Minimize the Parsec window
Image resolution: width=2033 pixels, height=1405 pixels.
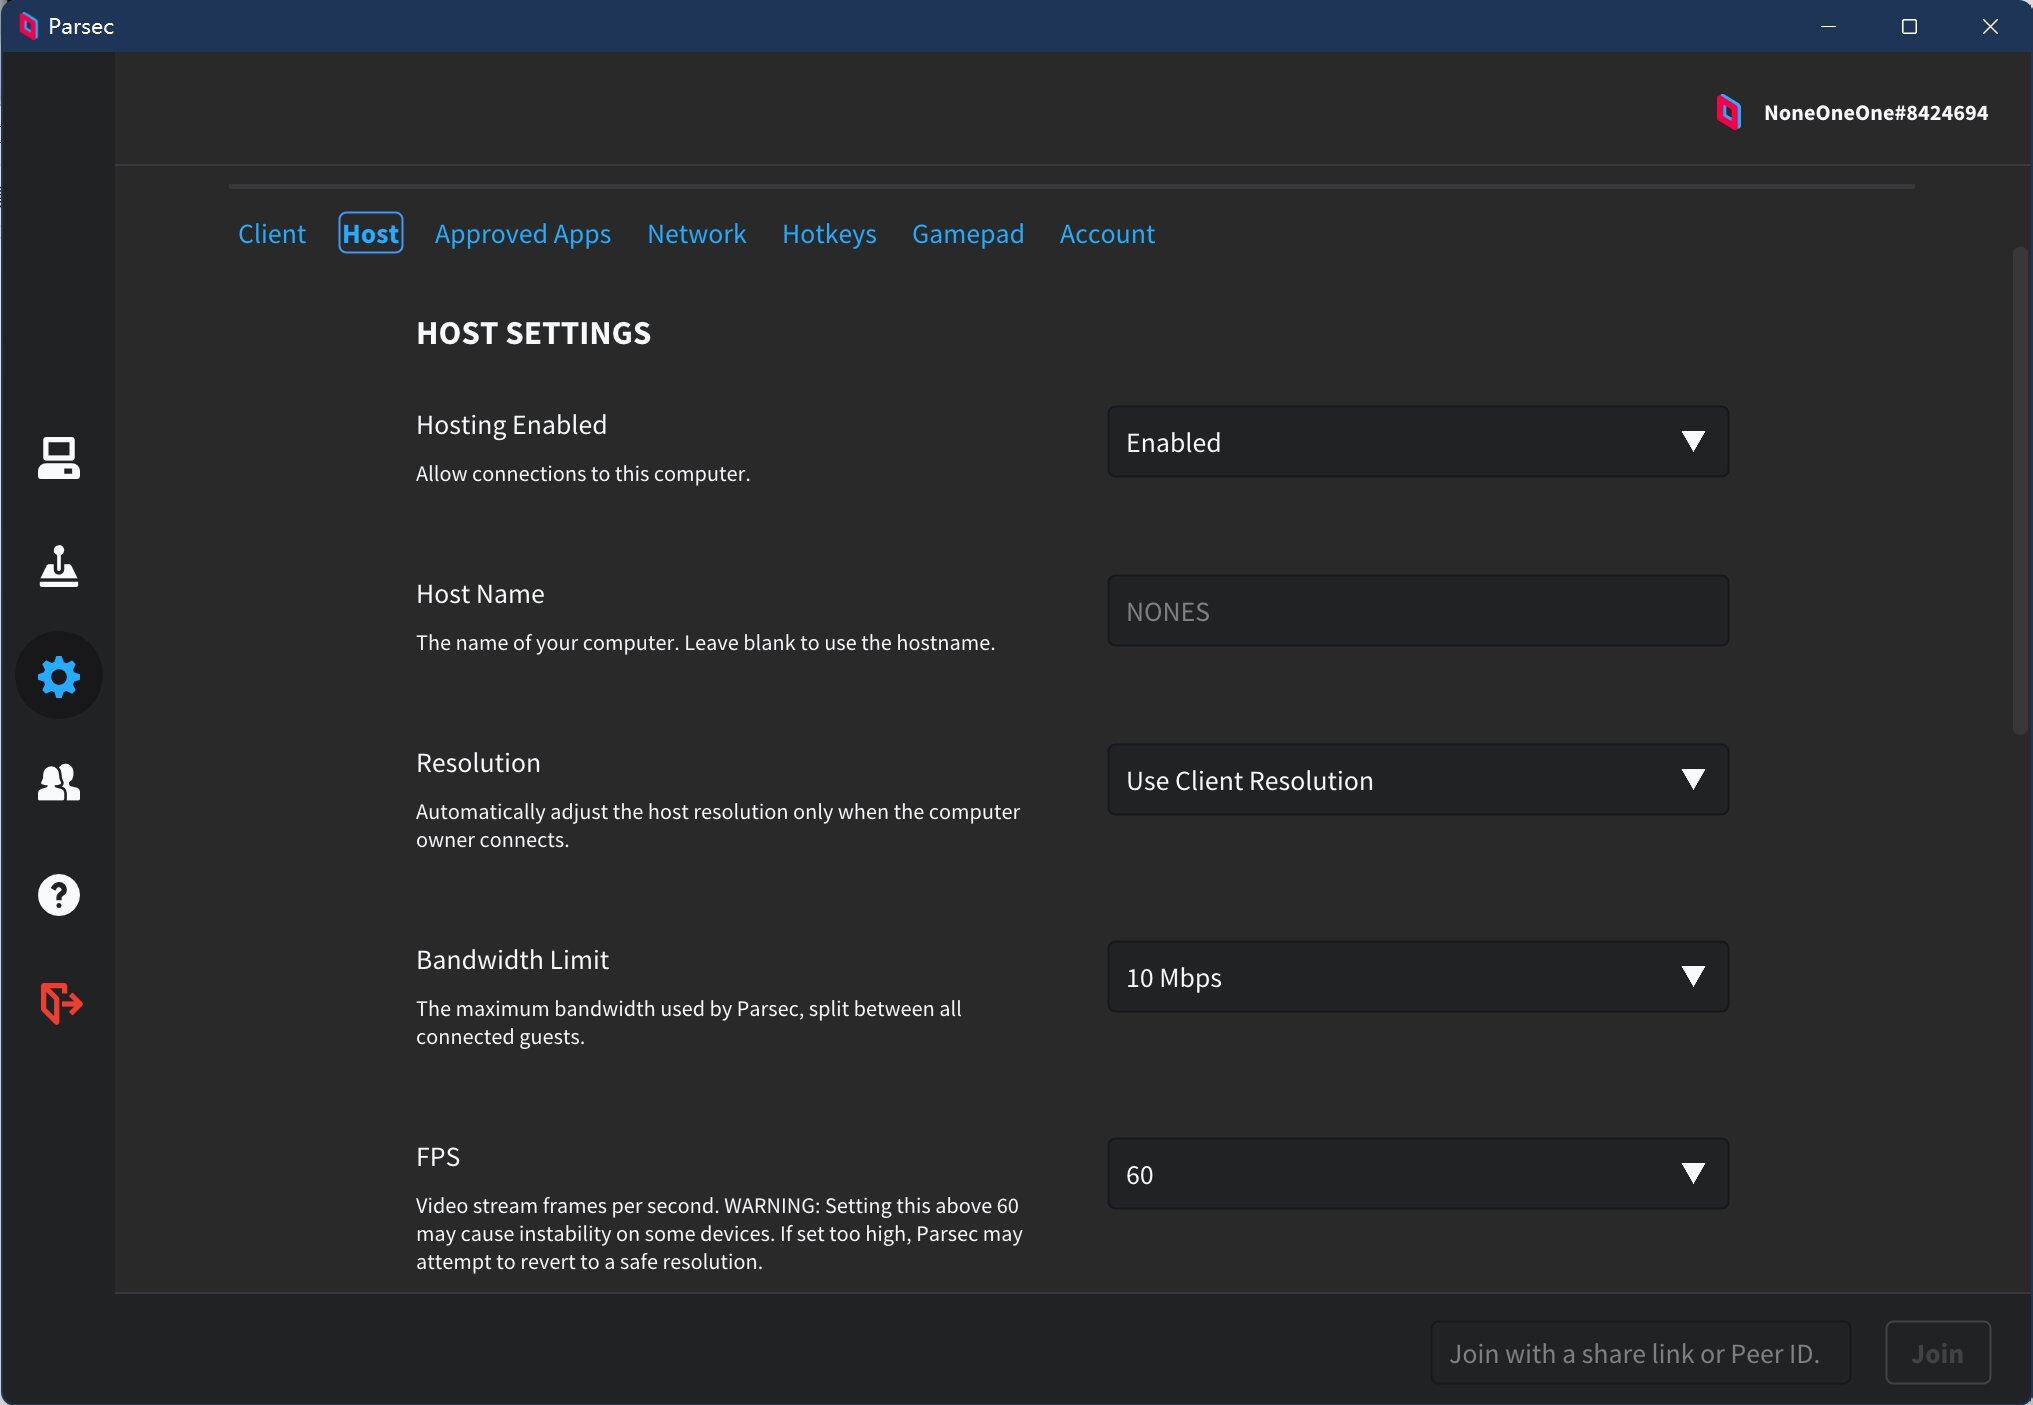[x=1828, y=26]
